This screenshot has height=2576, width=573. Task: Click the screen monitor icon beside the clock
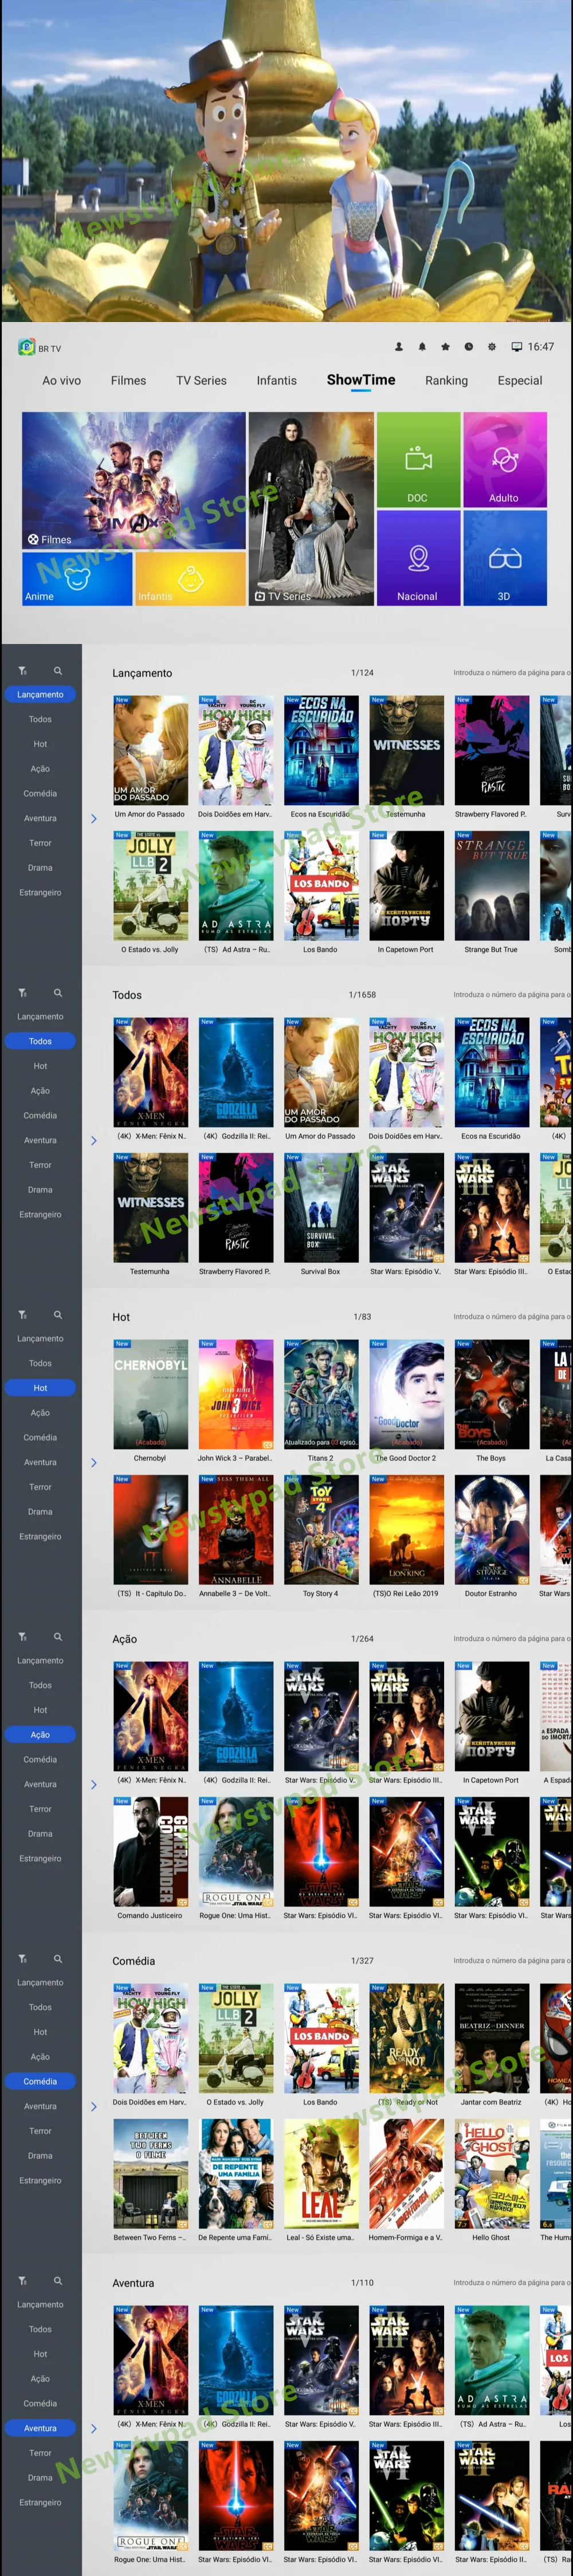click(x=517, y=347)
